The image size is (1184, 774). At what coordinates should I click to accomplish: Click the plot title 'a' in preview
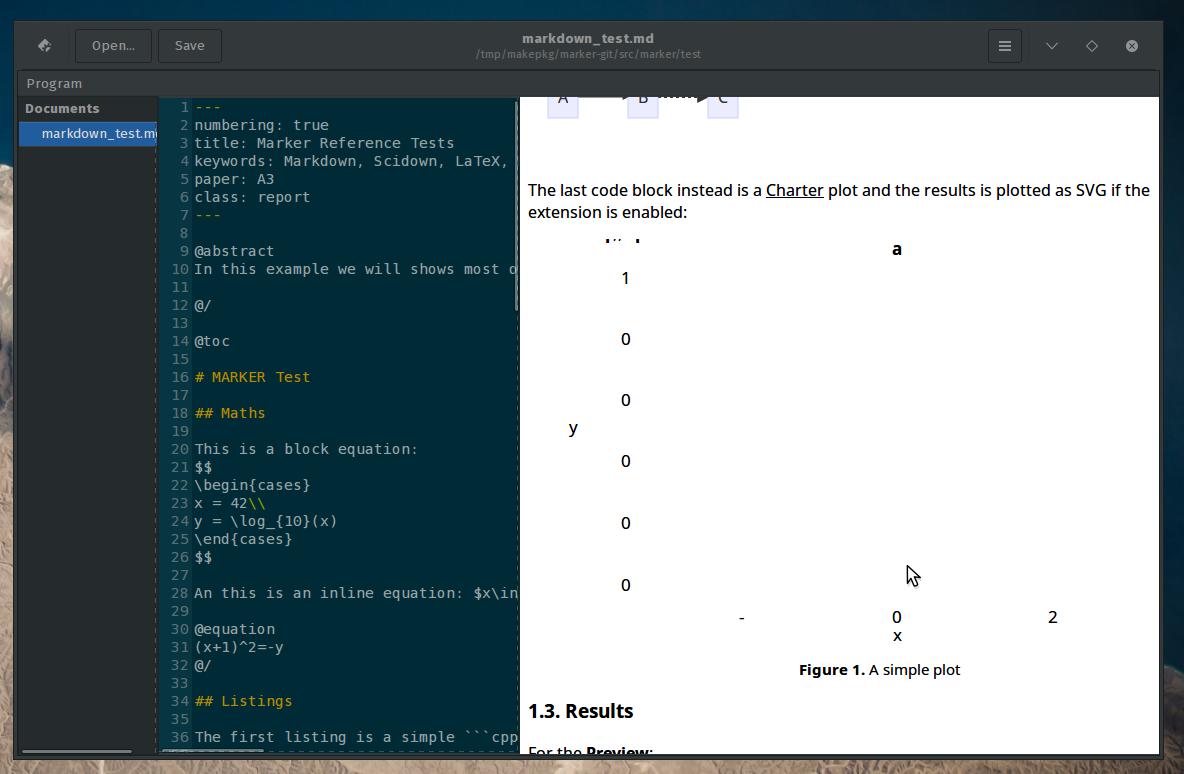(x=897, y=249)
